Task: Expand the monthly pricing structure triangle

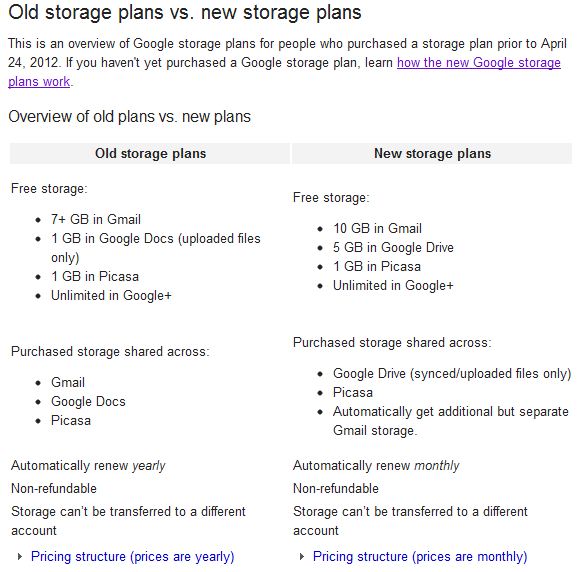Action: pos(302,556)
